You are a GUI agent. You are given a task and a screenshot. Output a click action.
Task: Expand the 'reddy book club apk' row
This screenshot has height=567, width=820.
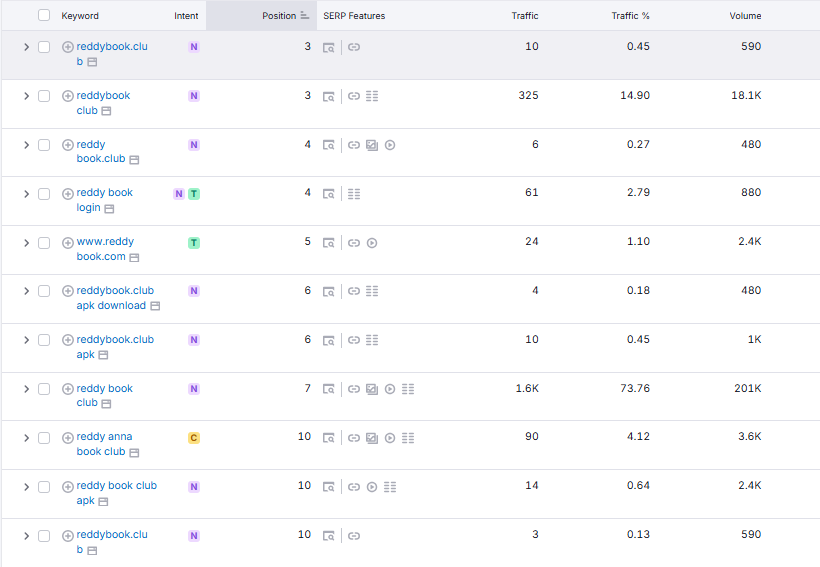coord(26,487)
